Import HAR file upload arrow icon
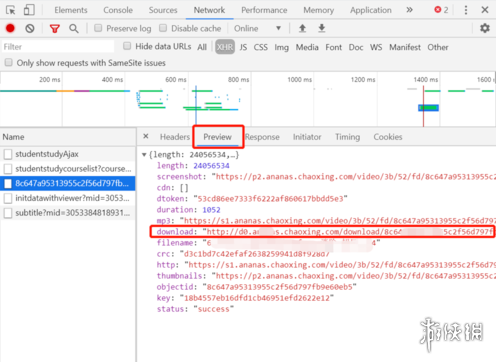Image resolution: width=498 pixels, height=362 pixels. (302, 28)
